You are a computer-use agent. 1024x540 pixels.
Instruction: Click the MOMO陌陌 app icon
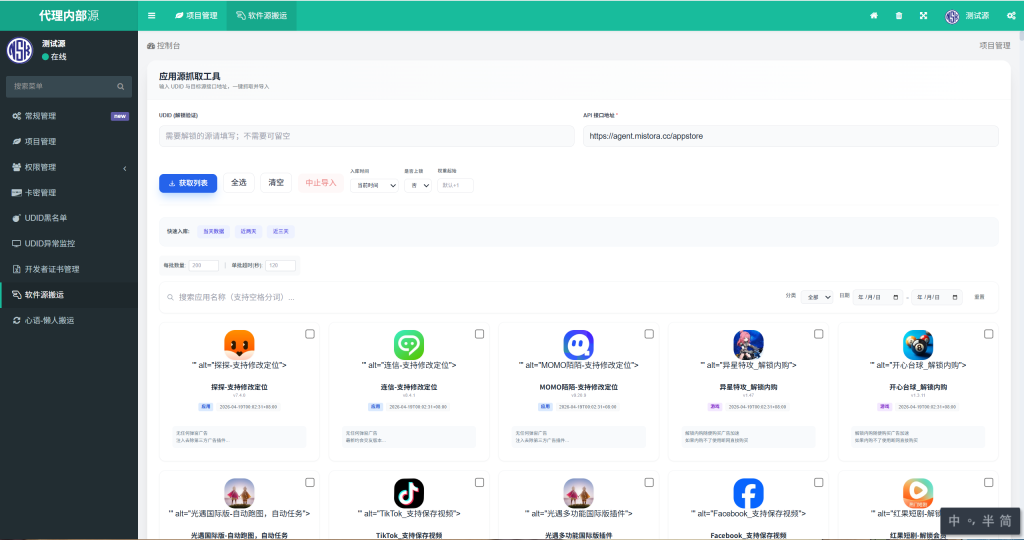click(579, 344)
